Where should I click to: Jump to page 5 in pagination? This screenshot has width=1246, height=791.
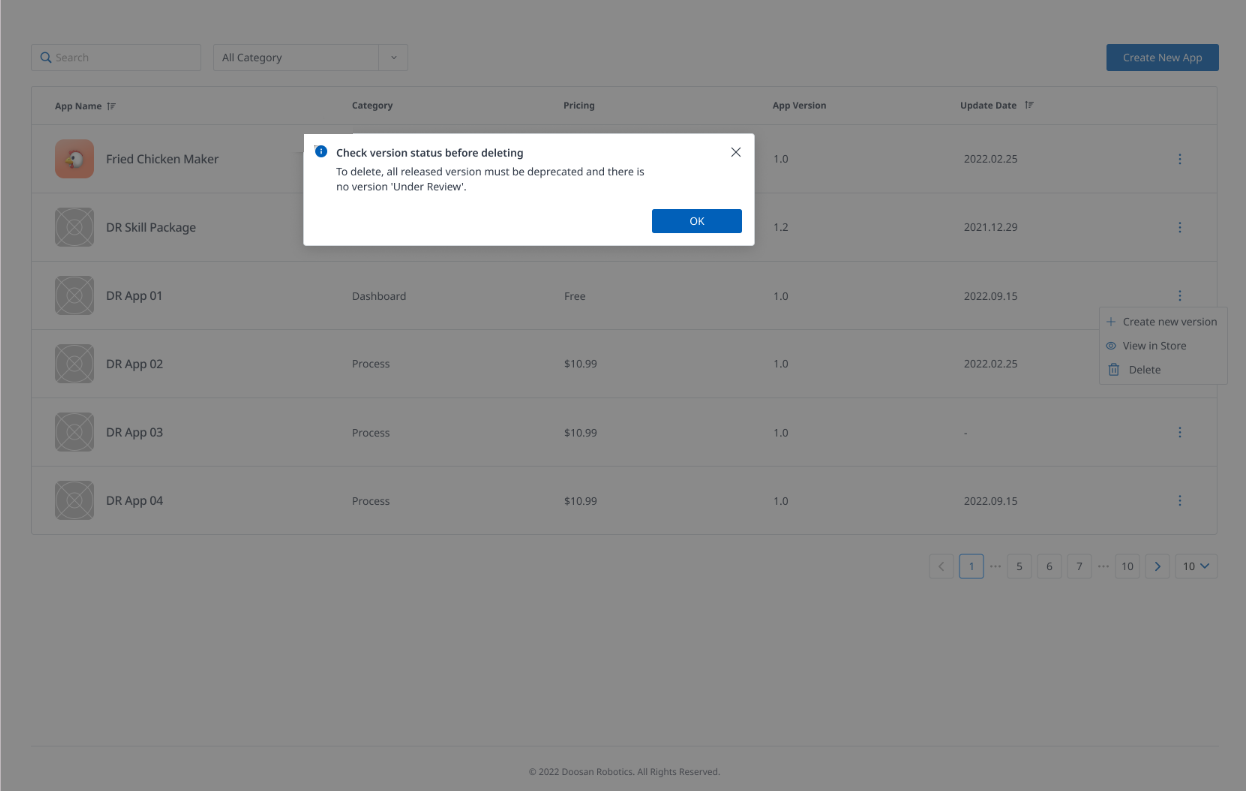point(1019,567)
